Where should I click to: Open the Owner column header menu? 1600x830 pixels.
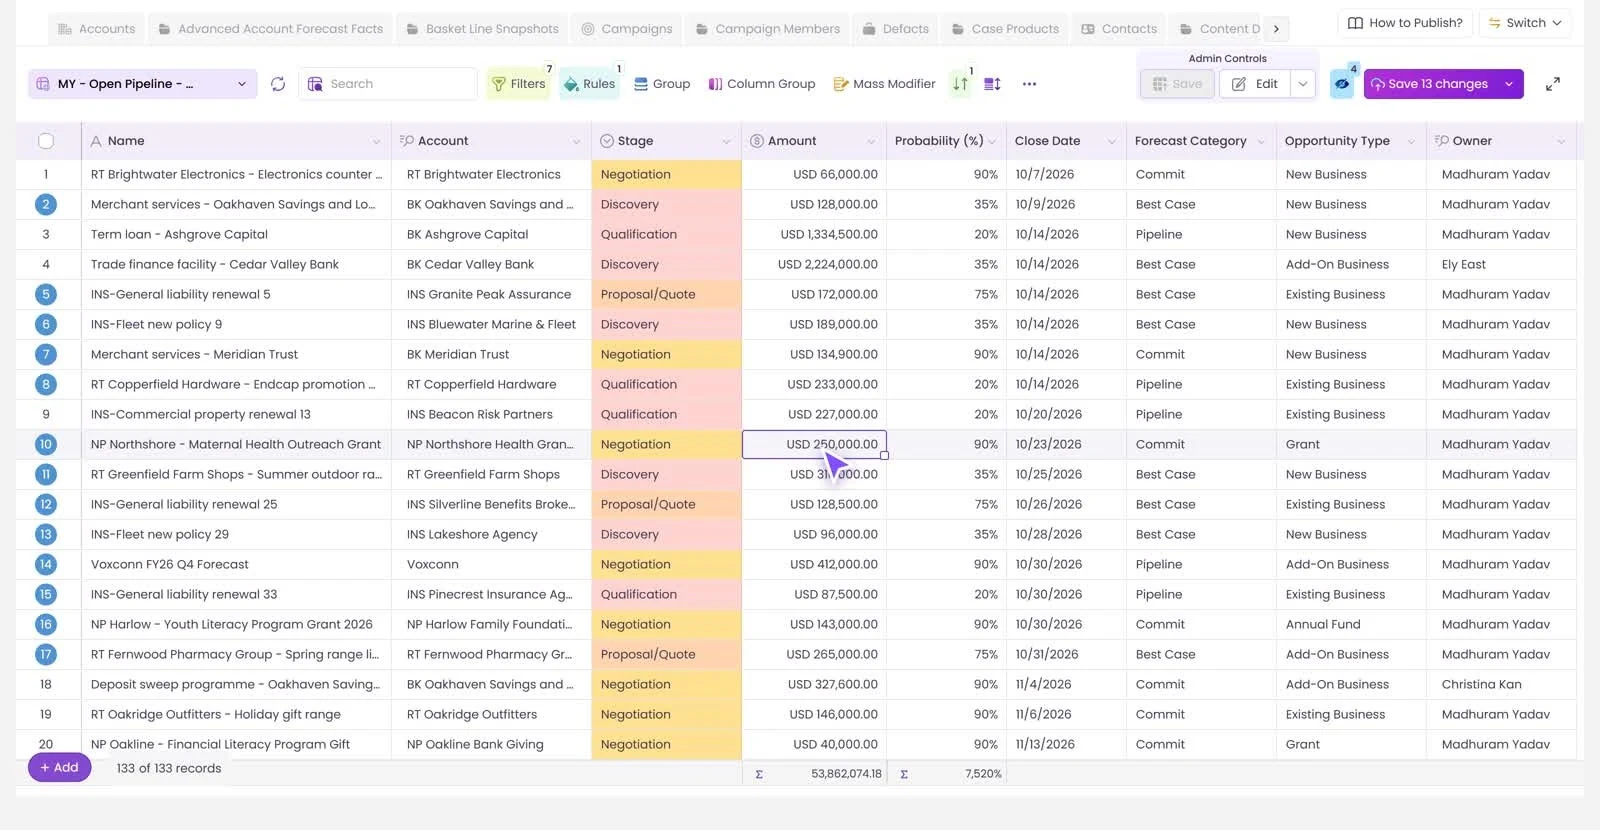(x=1561, y=142)
